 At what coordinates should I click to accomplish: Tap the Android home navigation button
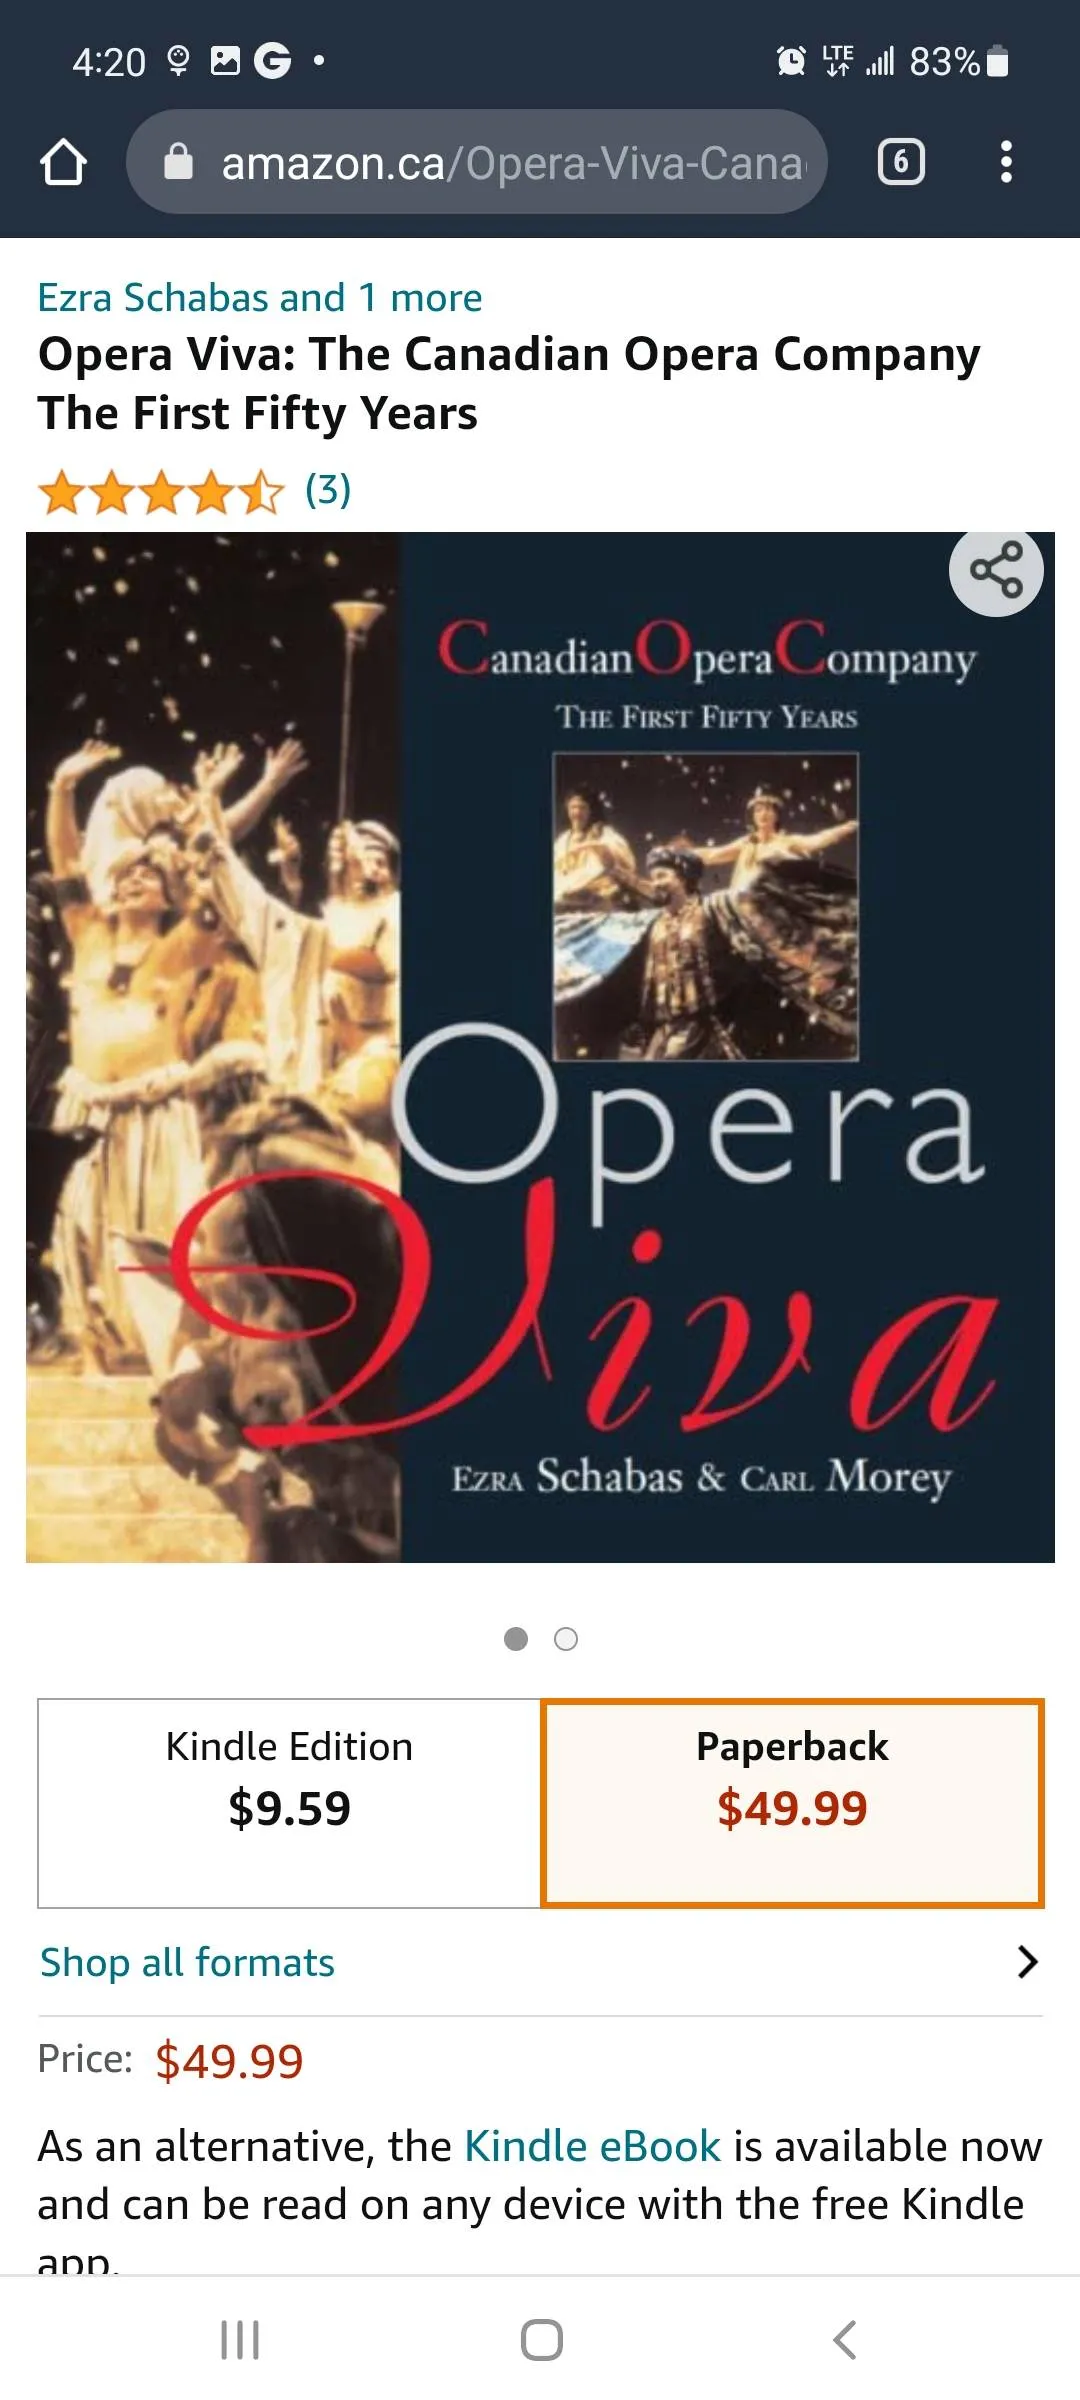pyautogui.click(x=541, y=2340)
